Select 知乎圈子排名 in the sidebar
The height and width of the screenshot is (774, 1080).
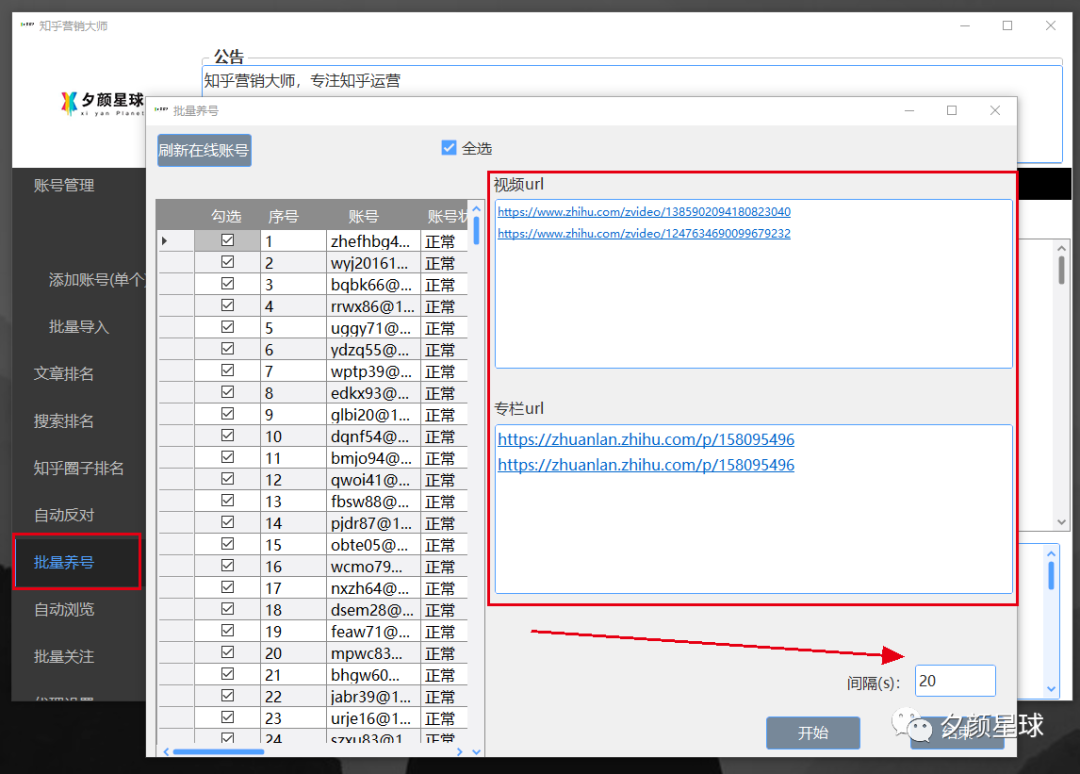[x=79, y=468]
